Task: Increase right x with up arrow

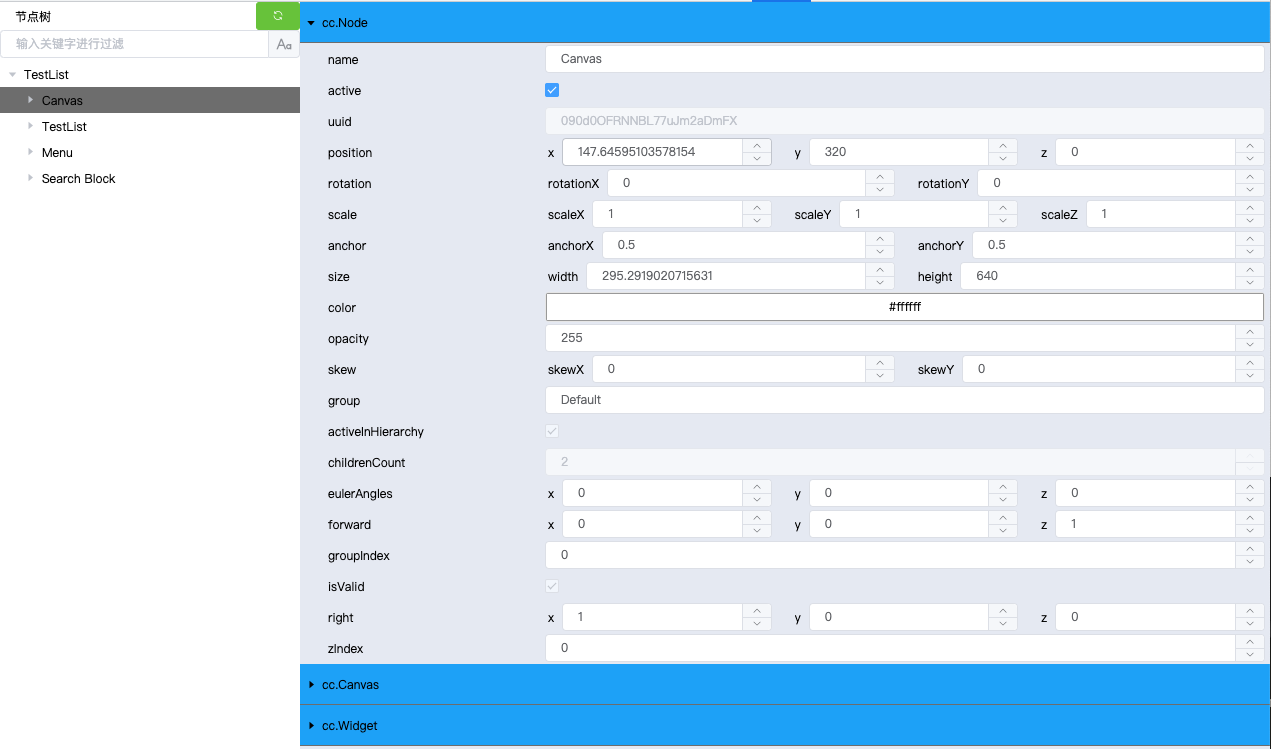Action: (757, 611)
